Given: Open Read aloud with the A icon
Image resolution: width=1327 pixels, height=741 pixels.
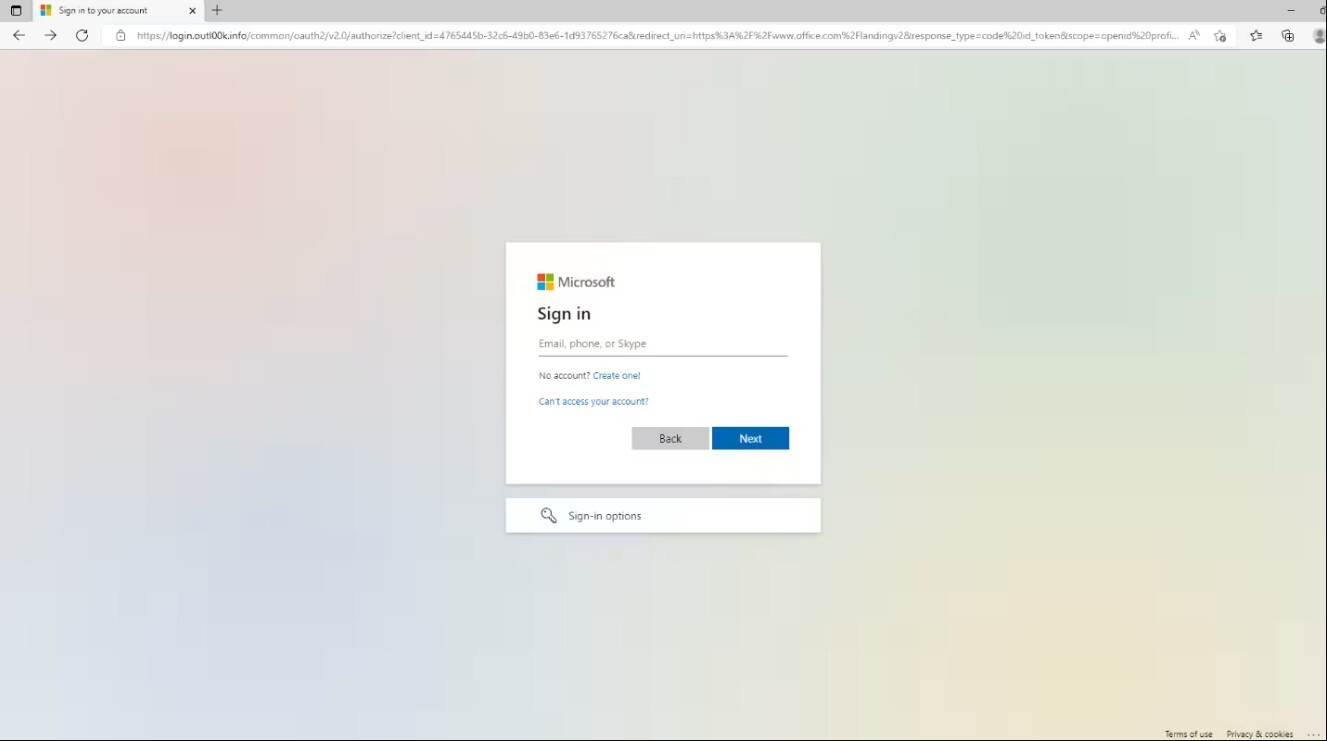Looking at the screenshot, I should click(1194, 35).
